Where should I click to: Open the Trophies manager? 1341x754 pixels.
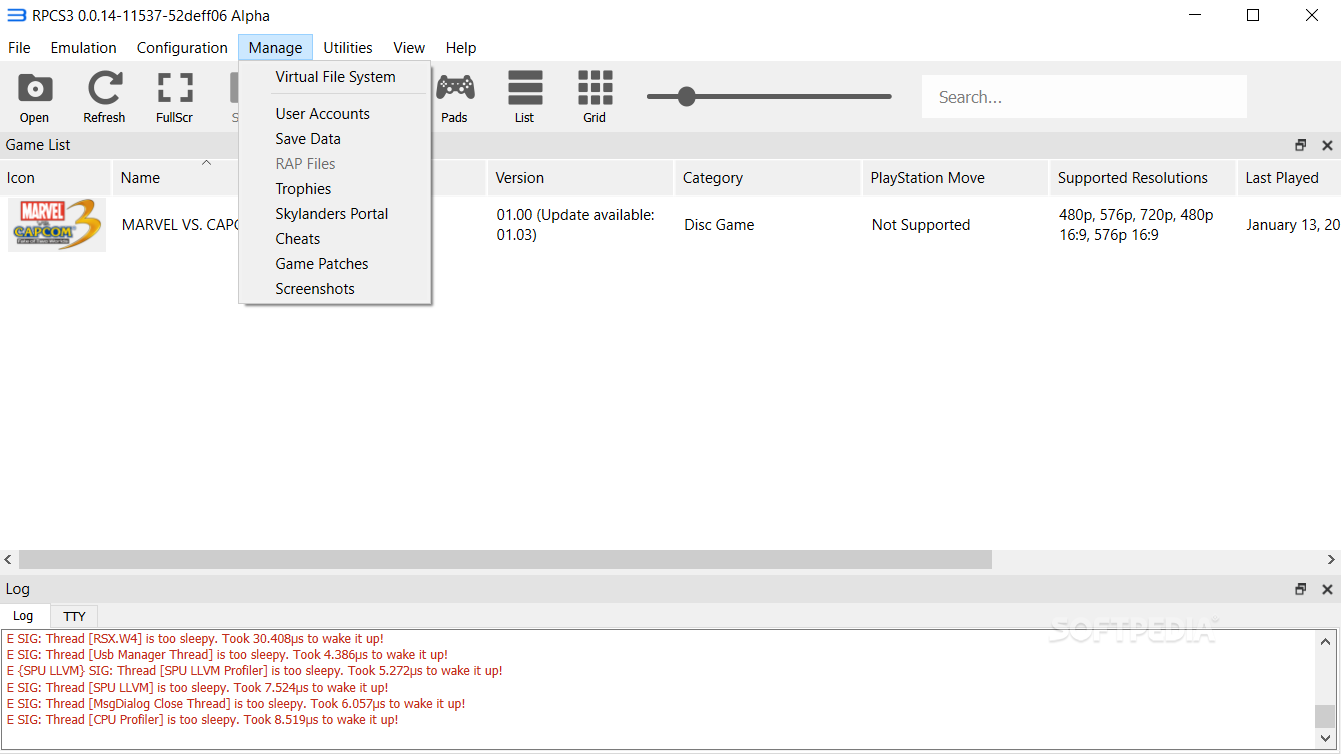coord(335,189)
